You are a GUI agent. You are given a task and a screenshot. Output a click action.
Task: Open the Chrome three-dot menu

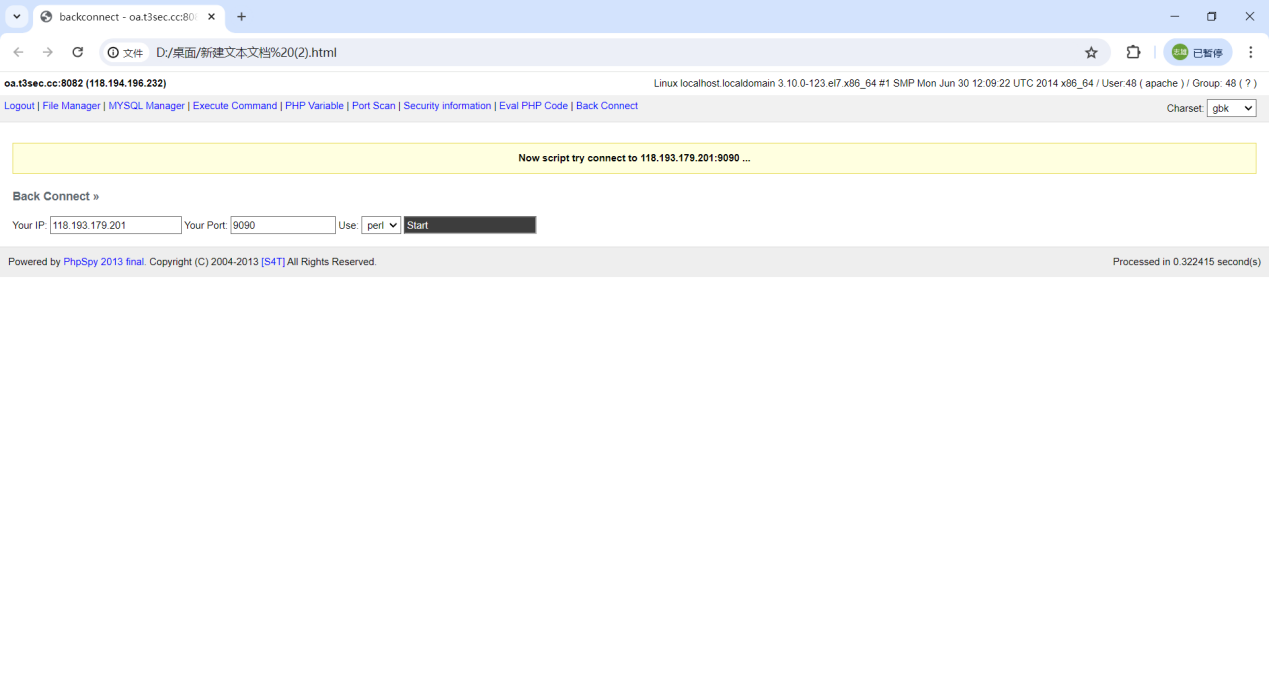1250,52
